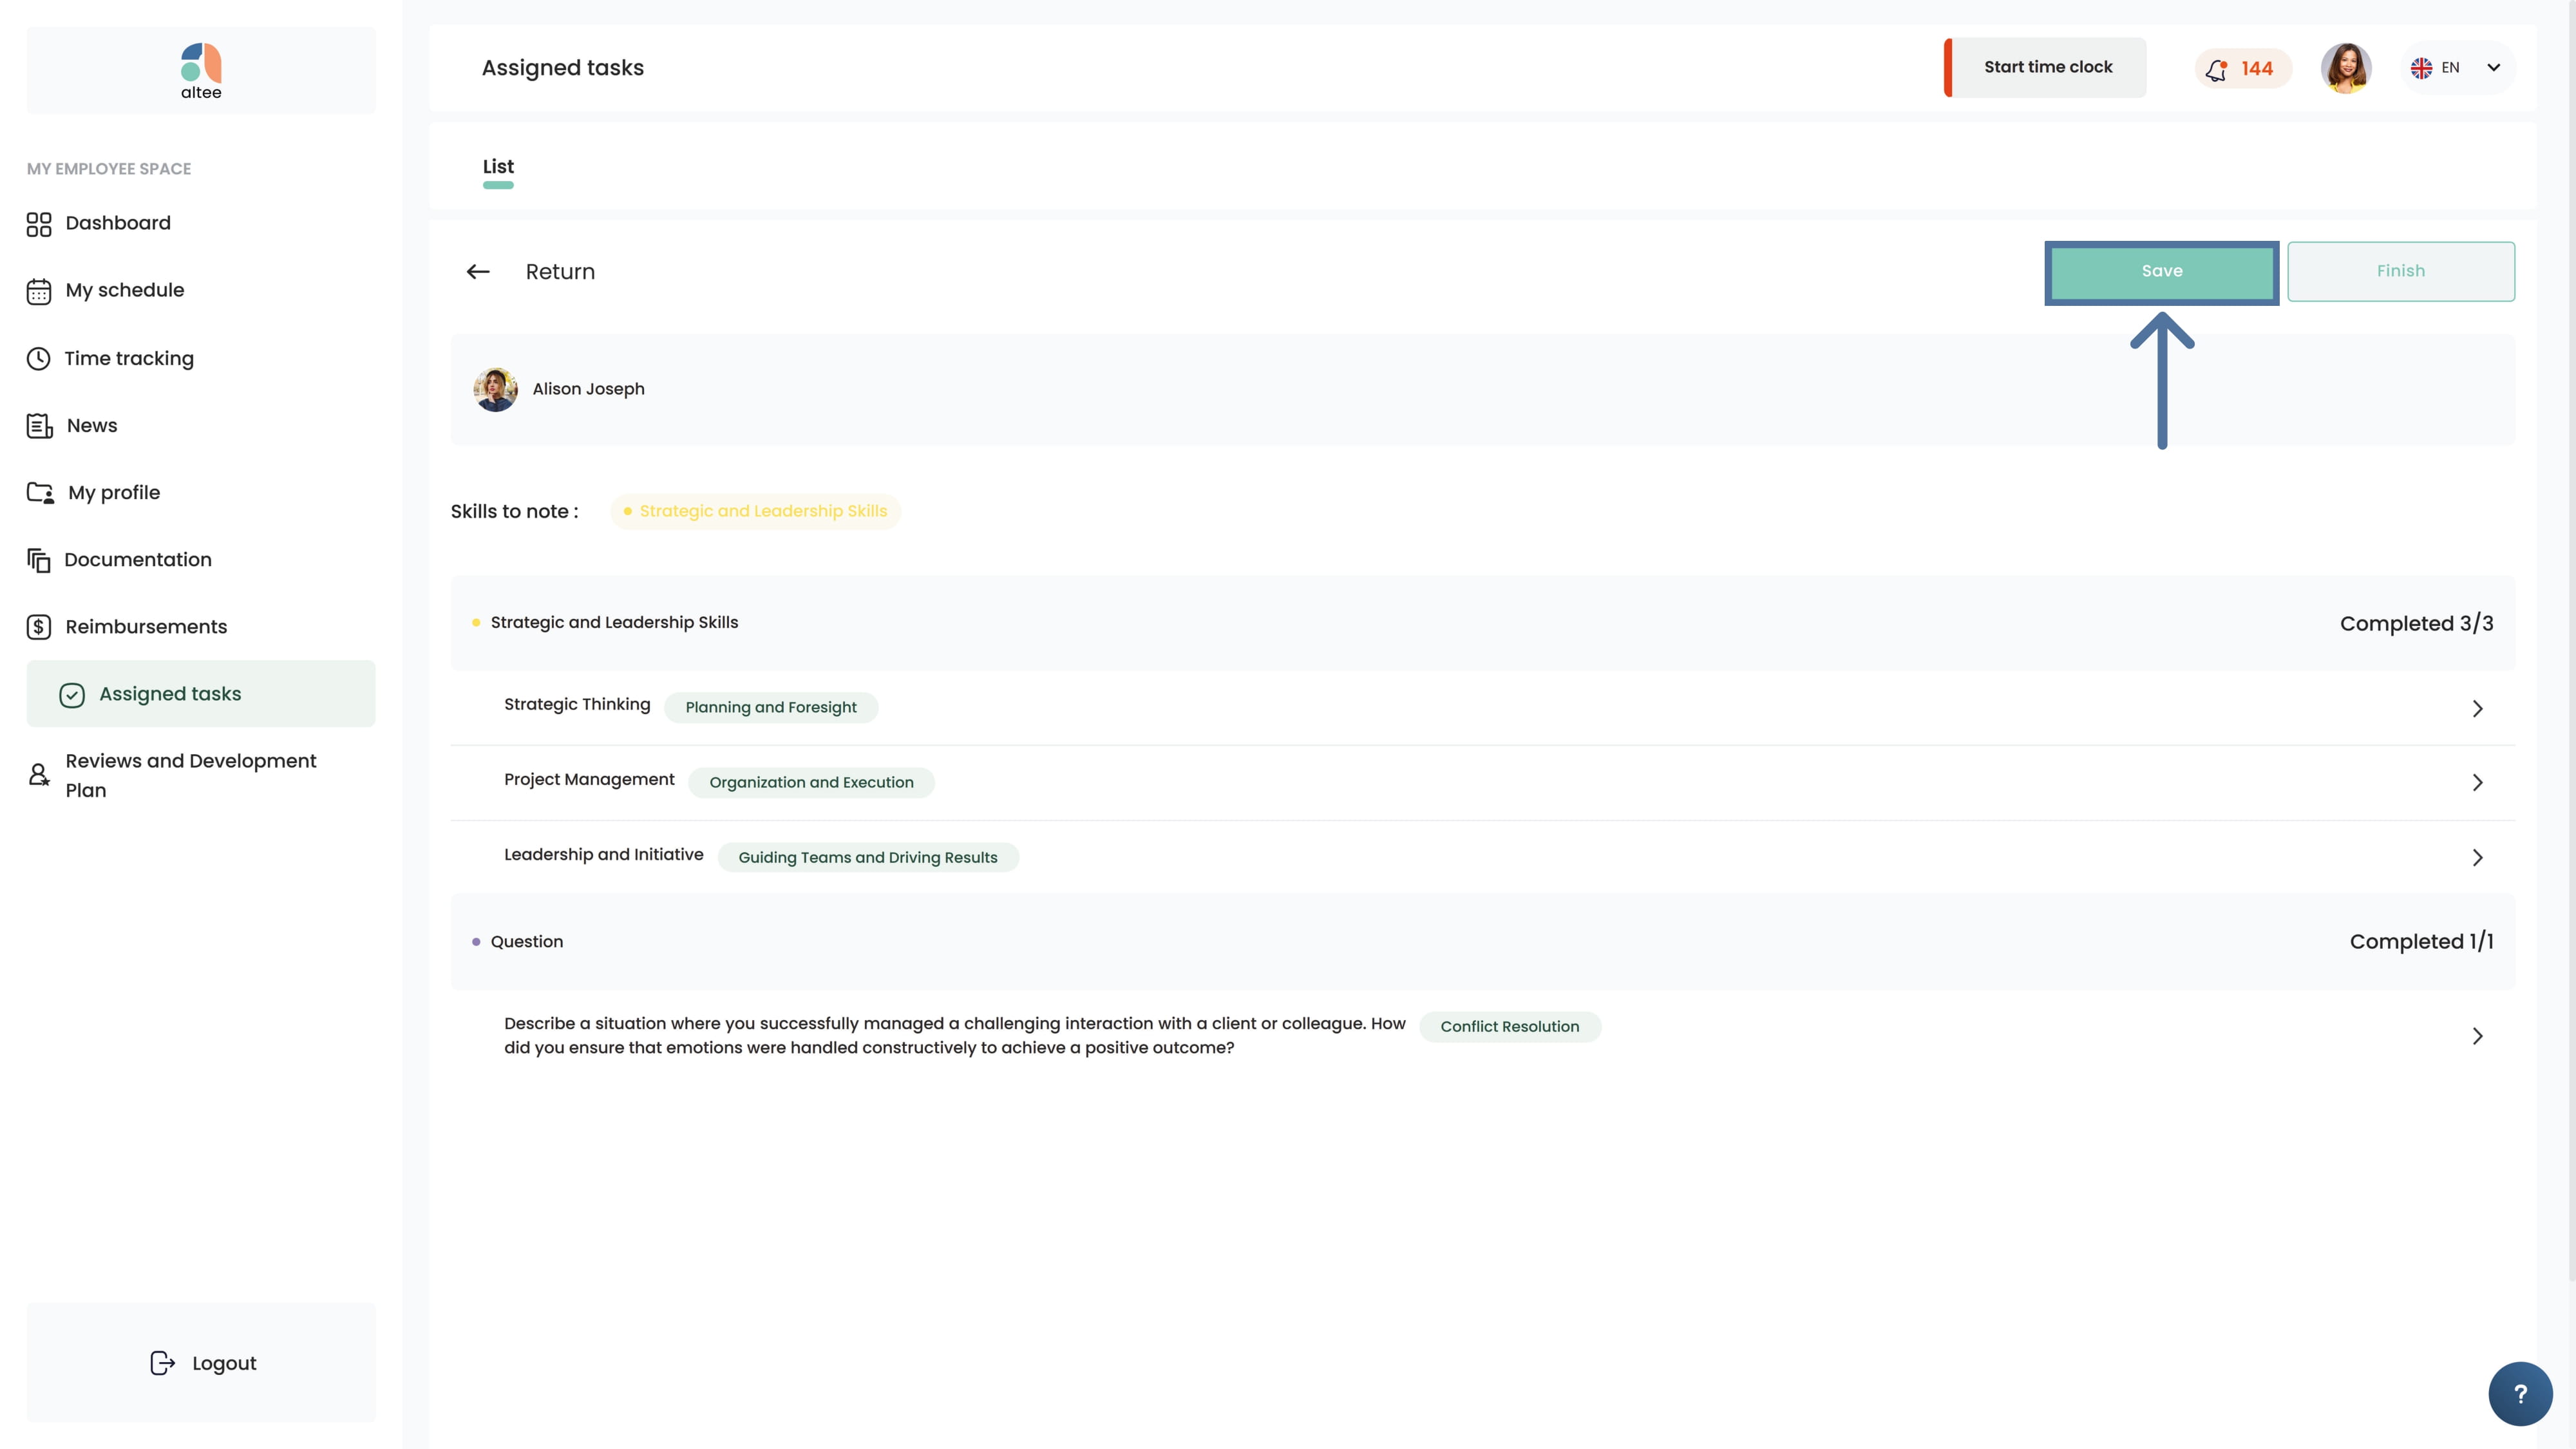
Task: Click the EN language label
Action: pos(2450,68)
